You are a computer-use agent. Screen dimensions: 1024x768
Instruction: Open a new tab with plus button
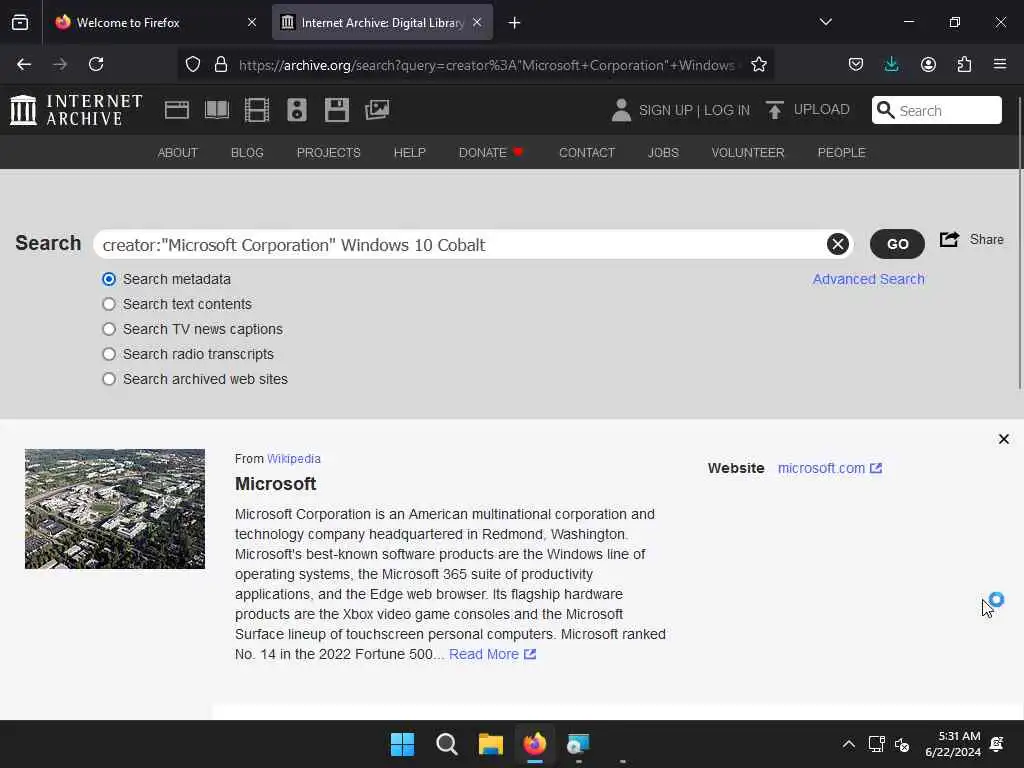(x=515, y=23)
